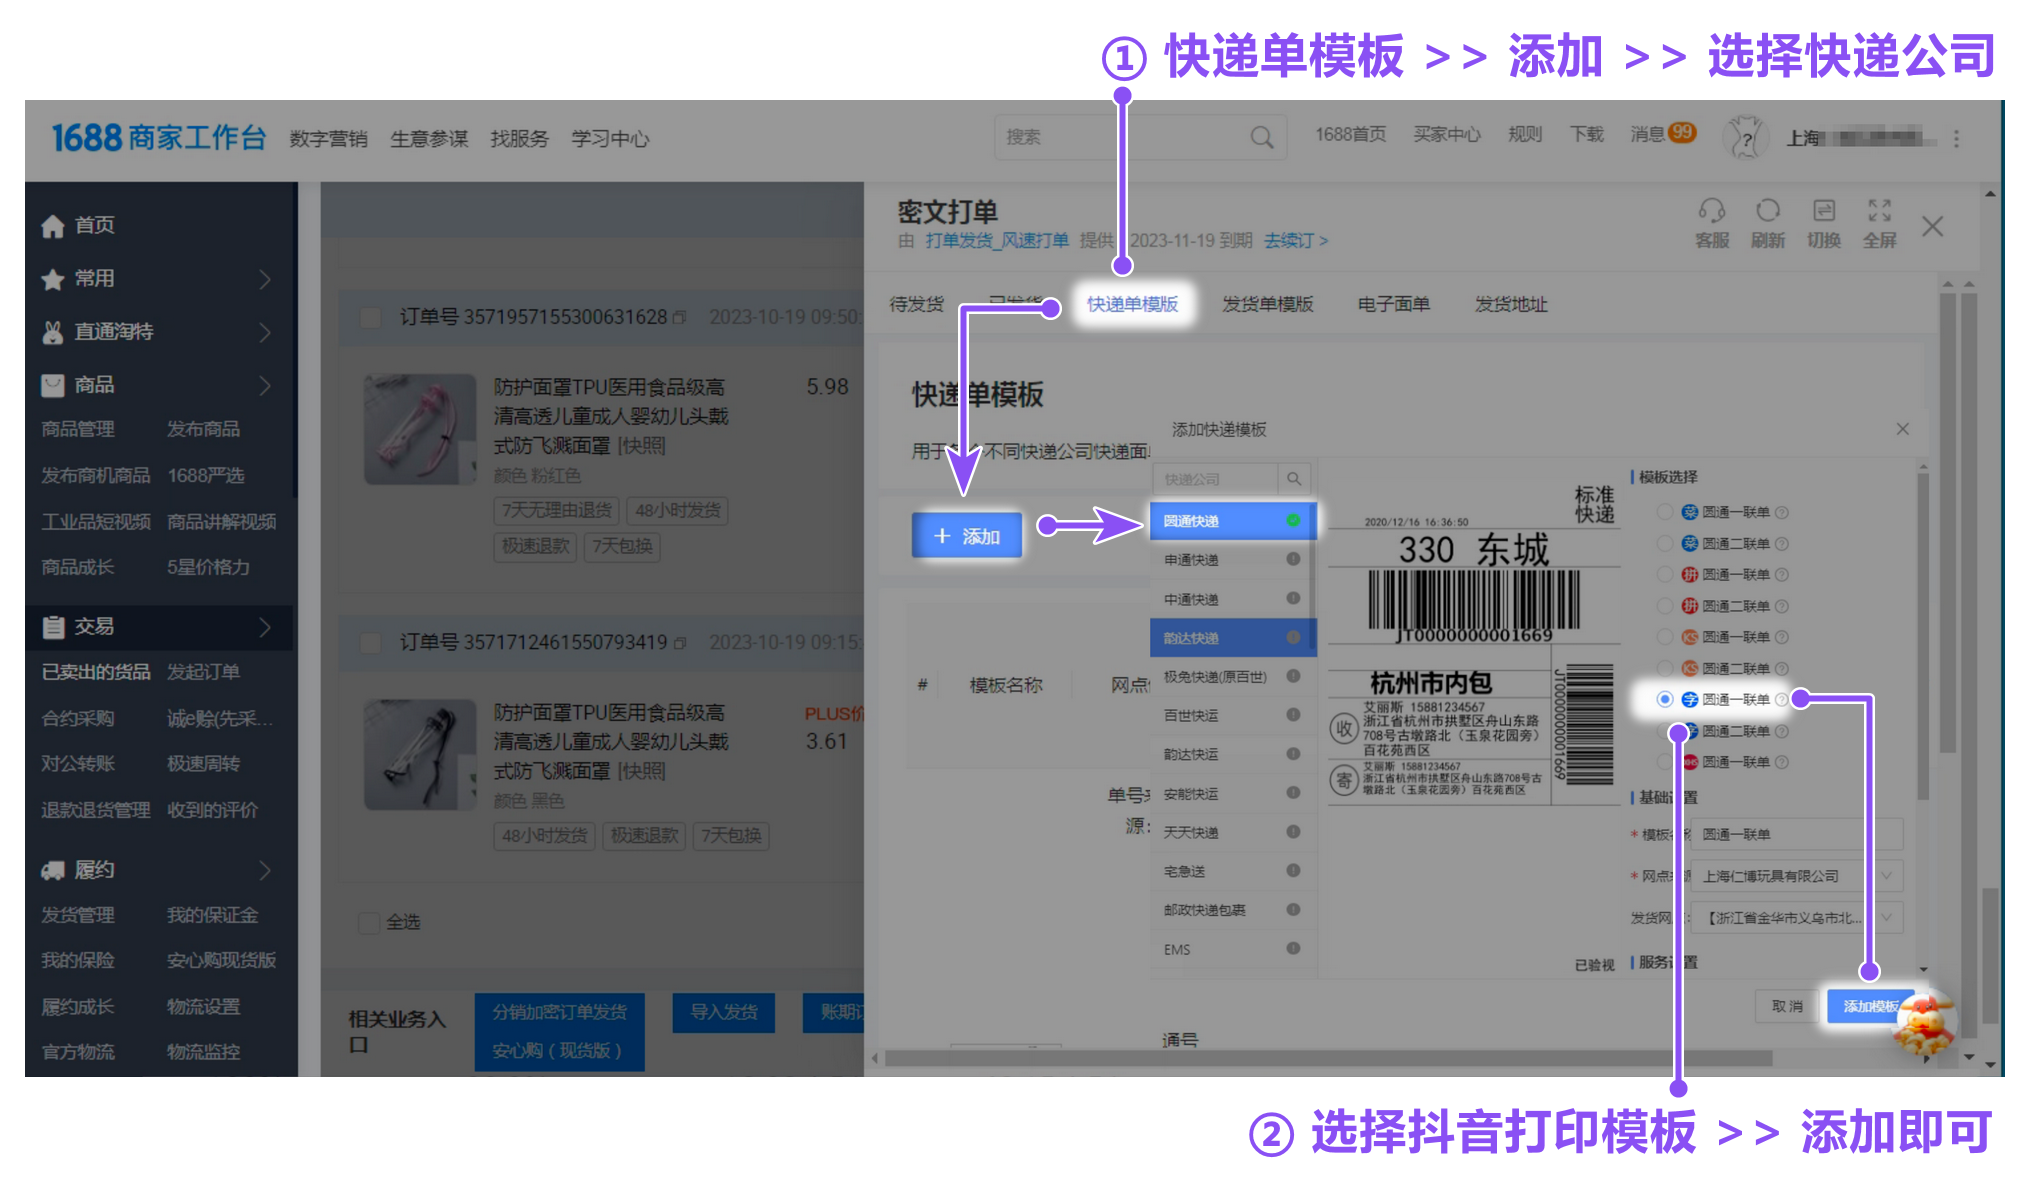Viewport: 2030px width, 1177px height.
Task: Open 发货网点 浙江省金华市义乌市 dropdown
Action: 1795,918
